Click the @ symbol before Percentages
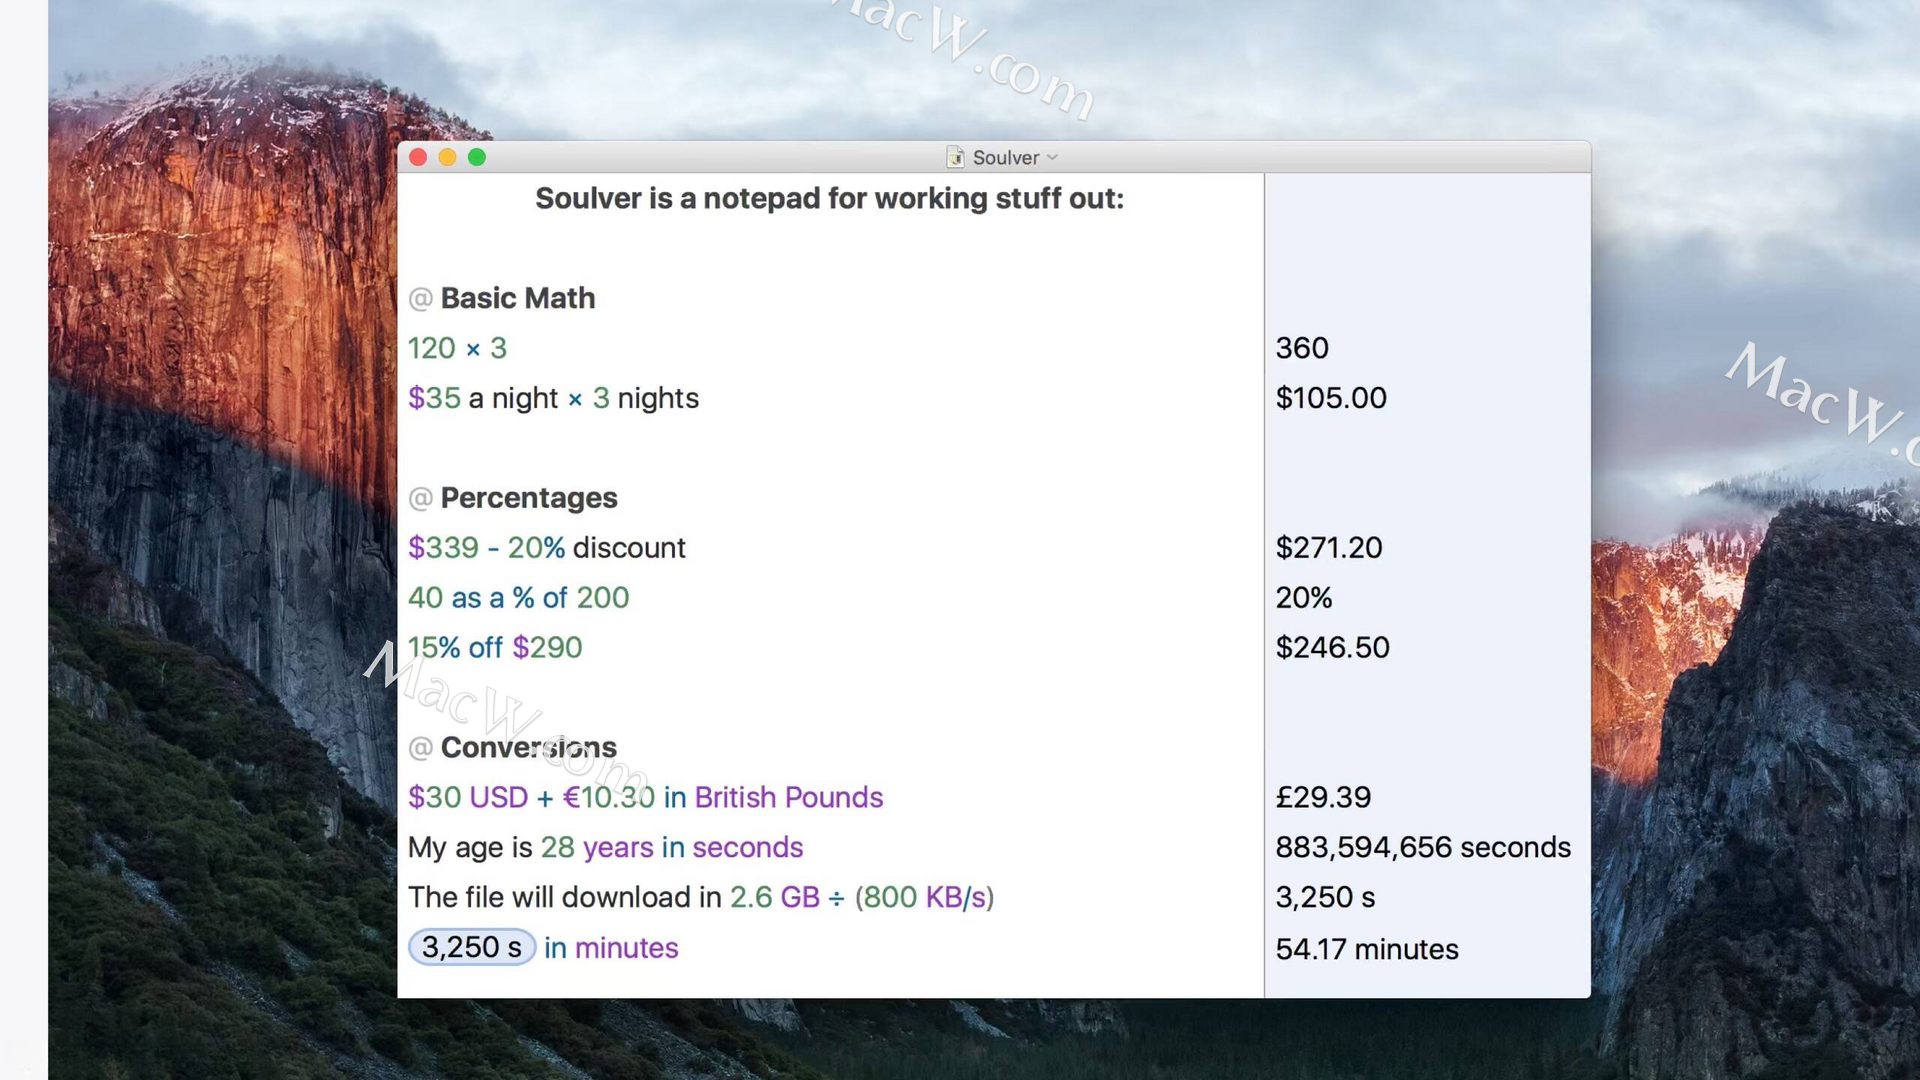 420,499
